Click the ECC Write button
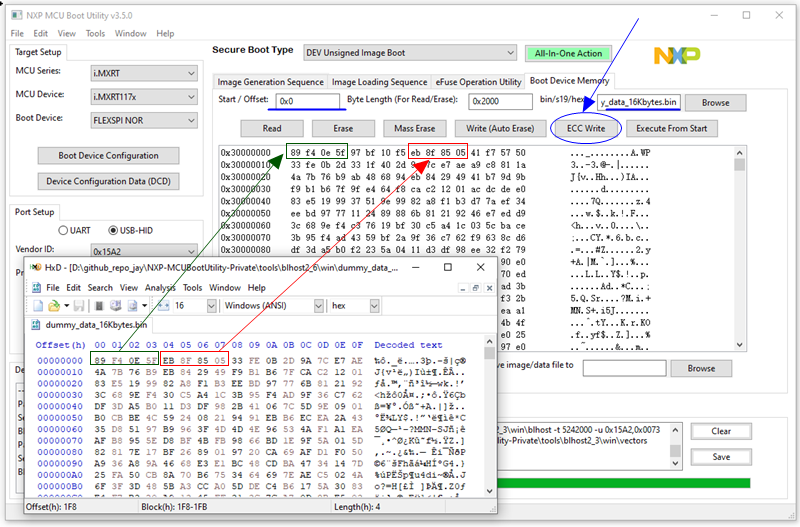The image size is (800, 527). (x=586, y=129)
